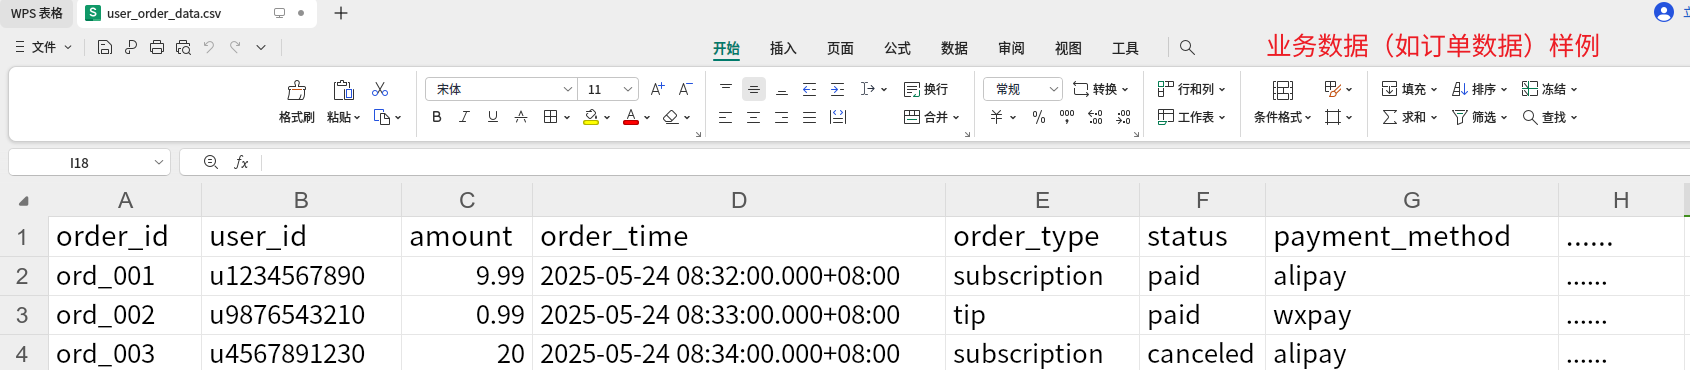
Task: Expand the borders dropdown arrow
Action: pyautogui.click(x=567, y=118)
